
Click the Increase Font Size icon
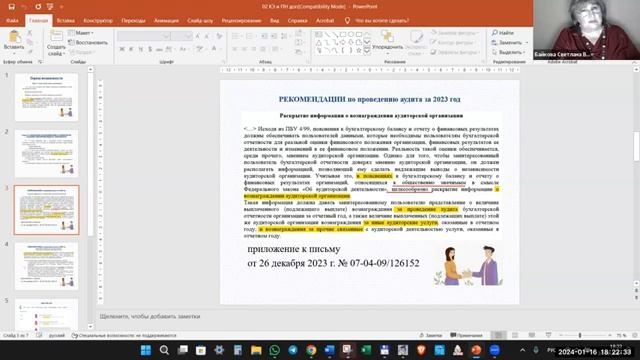pos(198,36)
